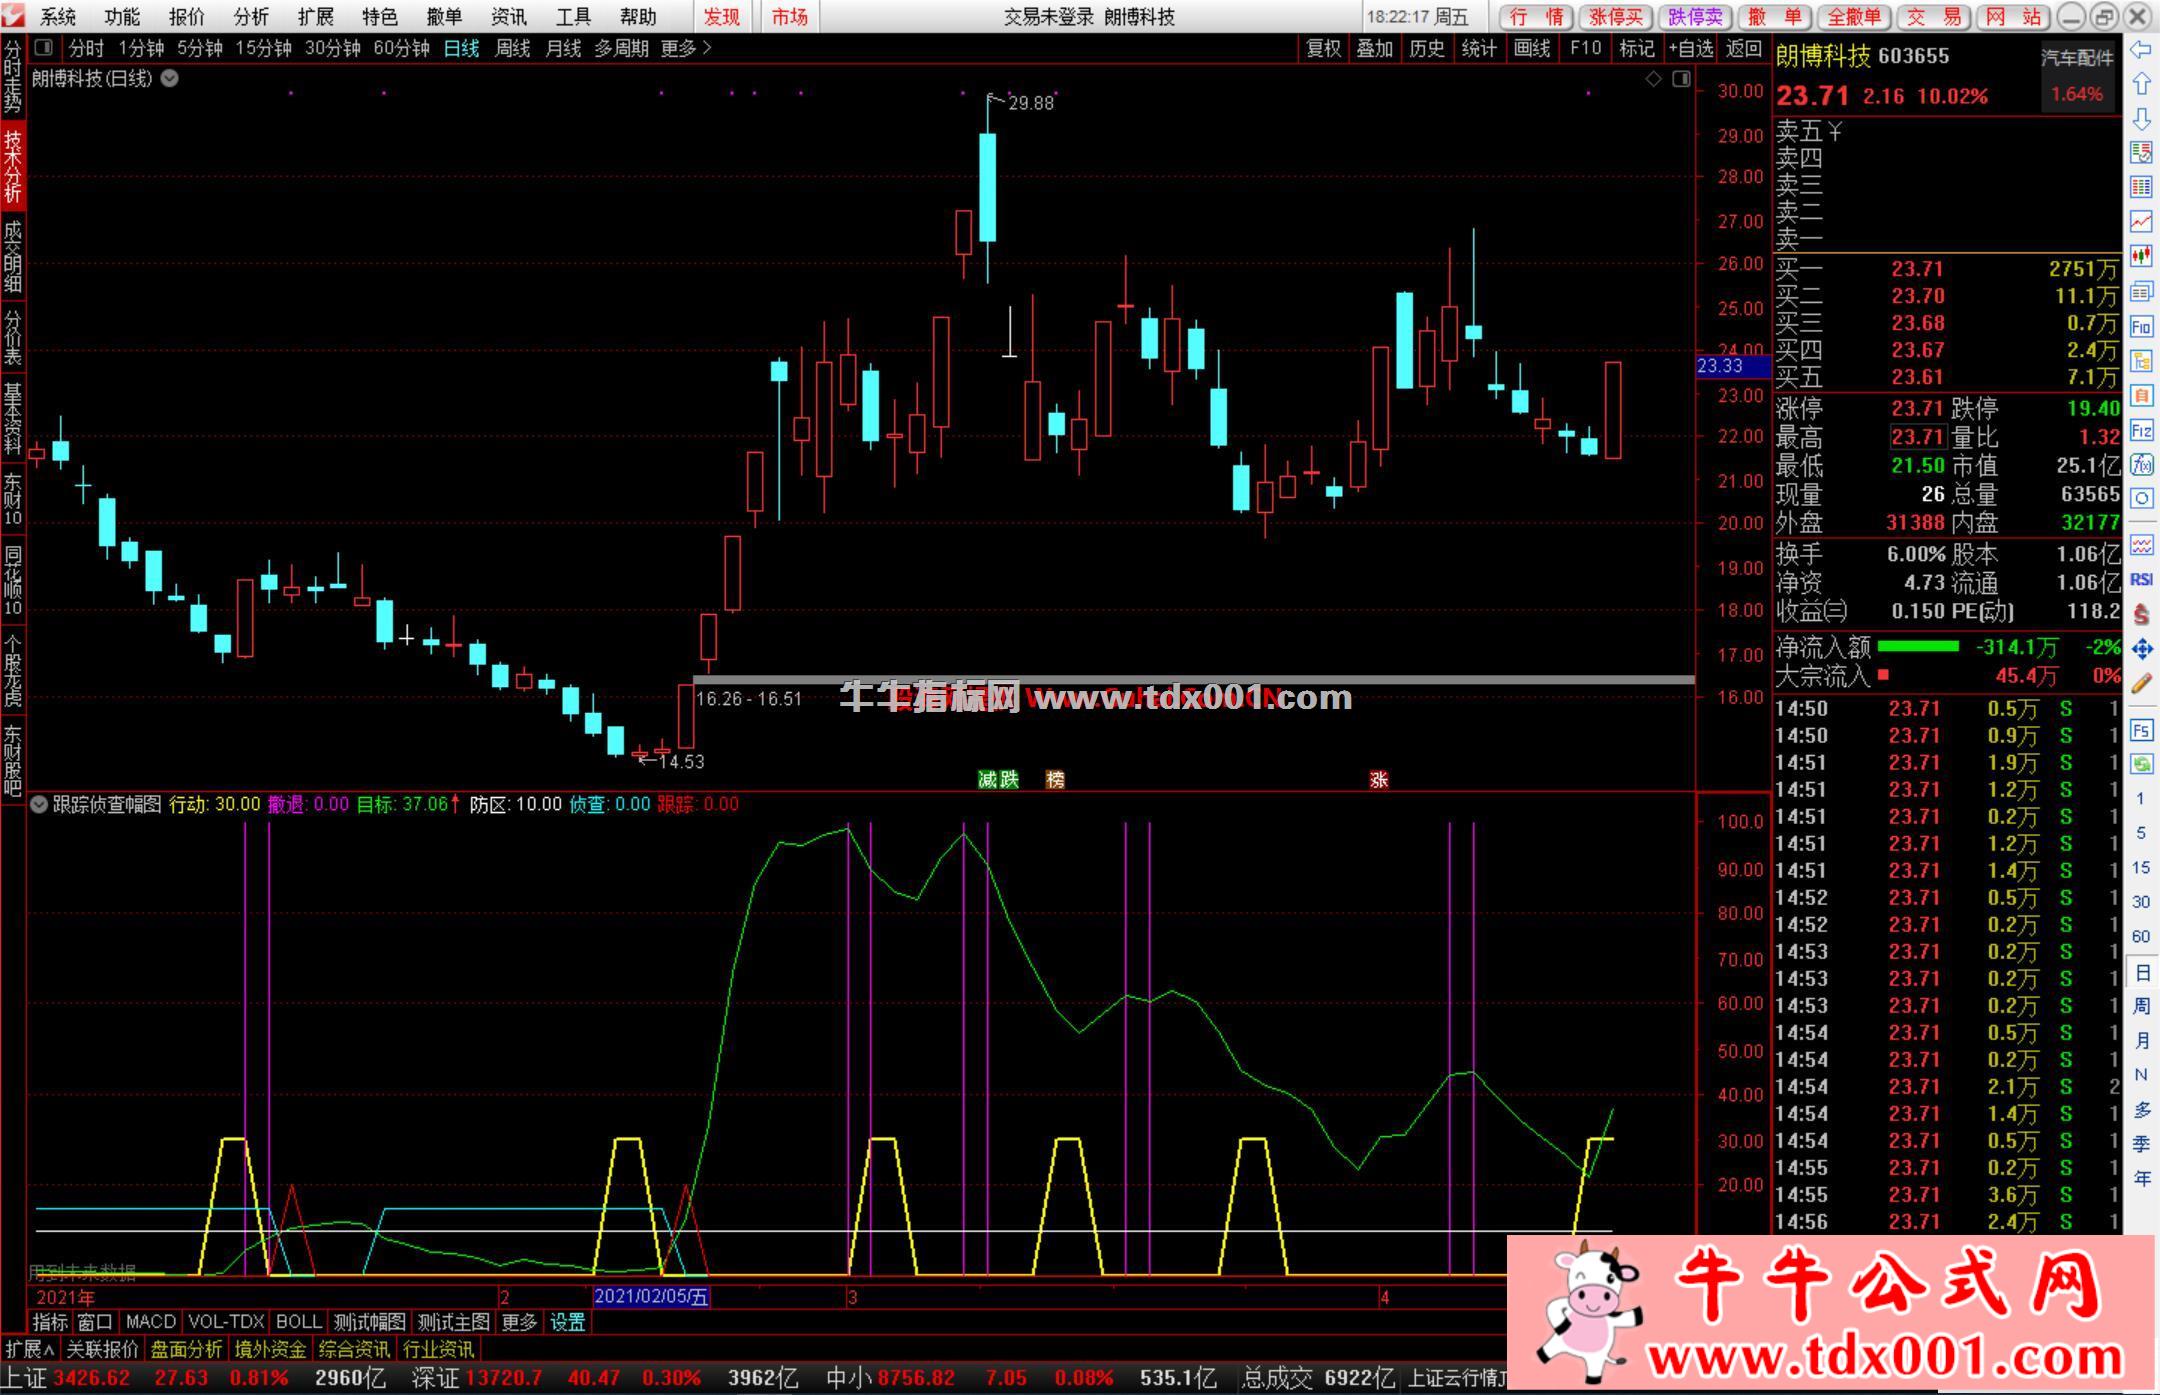Click the 全撤单 button

pos(1854,17)
